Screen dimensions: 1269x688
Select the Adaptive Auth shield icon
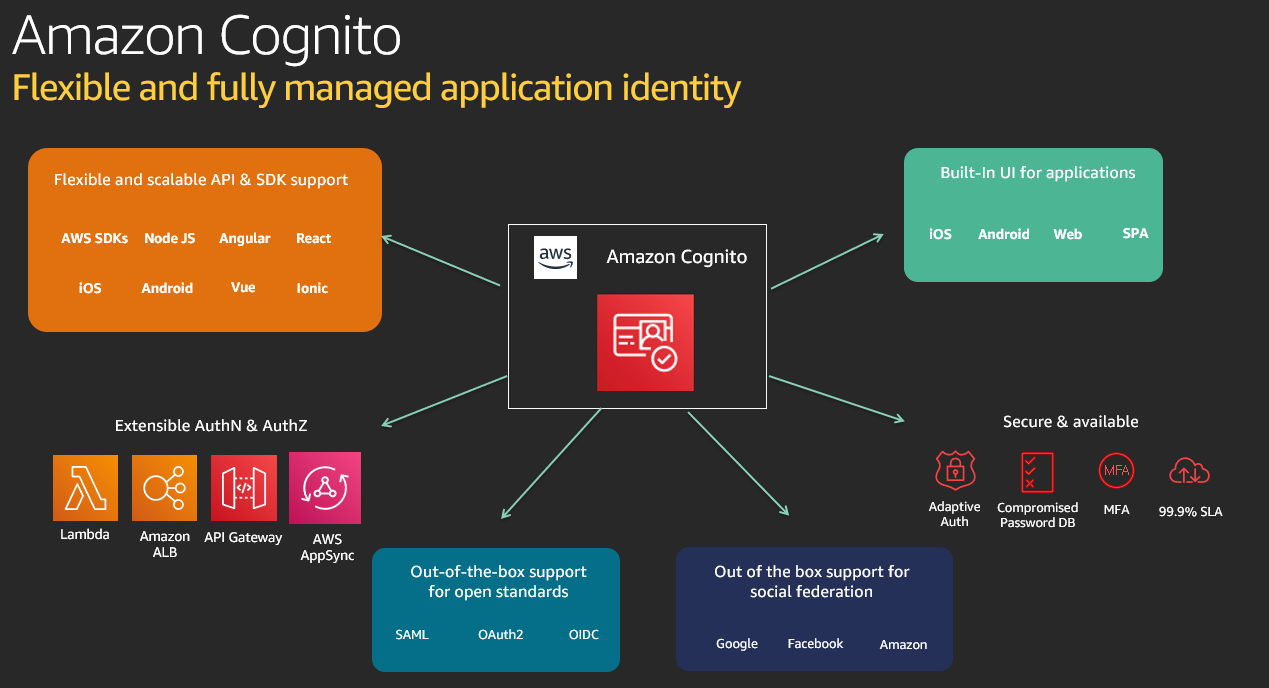click(954, 470)
